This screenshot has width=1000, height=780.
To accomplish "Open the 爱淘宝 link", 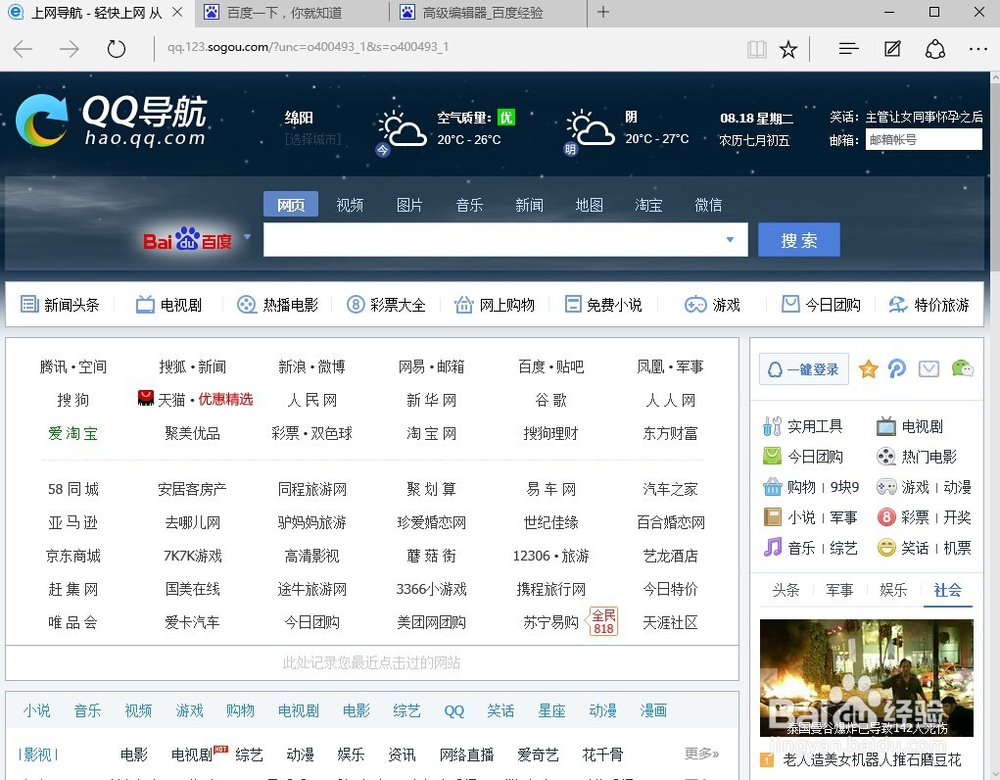I will [73, 433].
